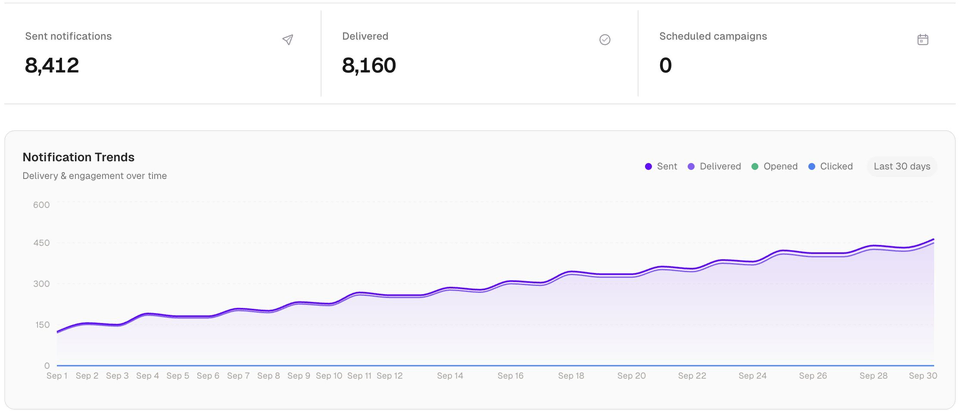The height and width of the screenshot is (414, 960).
Task: Click the 8,412 sent count
Action: pyautogui.click(x=52, y=66)
